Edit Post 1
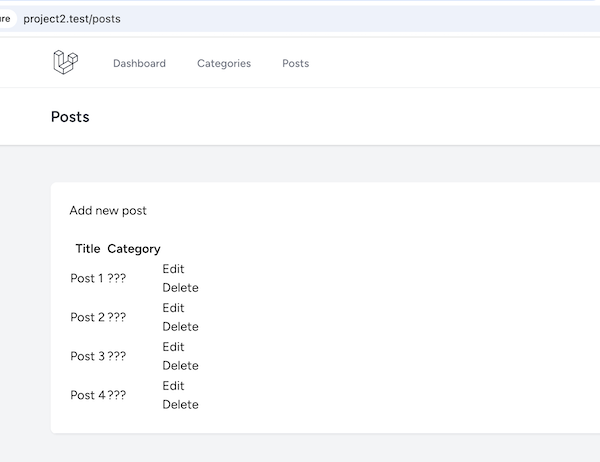 click(173, 269)
